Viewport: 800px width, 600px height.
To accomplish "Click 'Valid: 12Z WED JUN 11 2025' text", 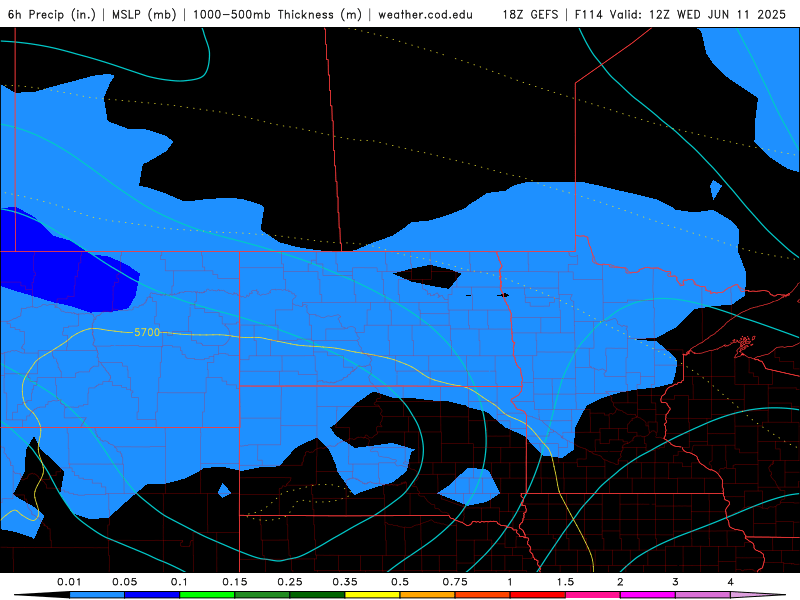I will click(698, 14).
